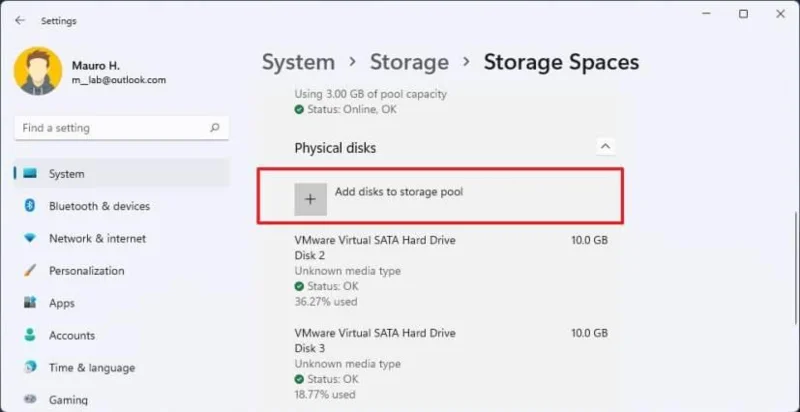
Task: Go to Storage in breadcrumb
Action: [x=409, y=62]
